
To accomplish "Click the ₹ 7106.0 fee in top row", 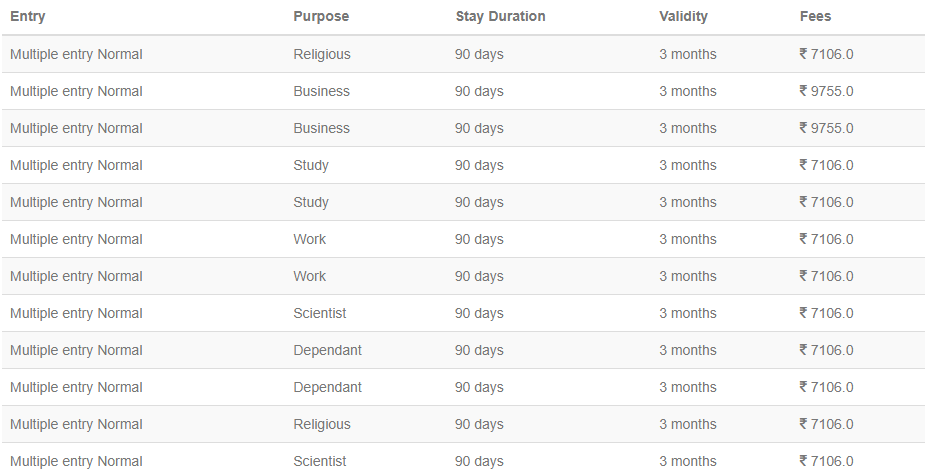I will coord(826,54).
